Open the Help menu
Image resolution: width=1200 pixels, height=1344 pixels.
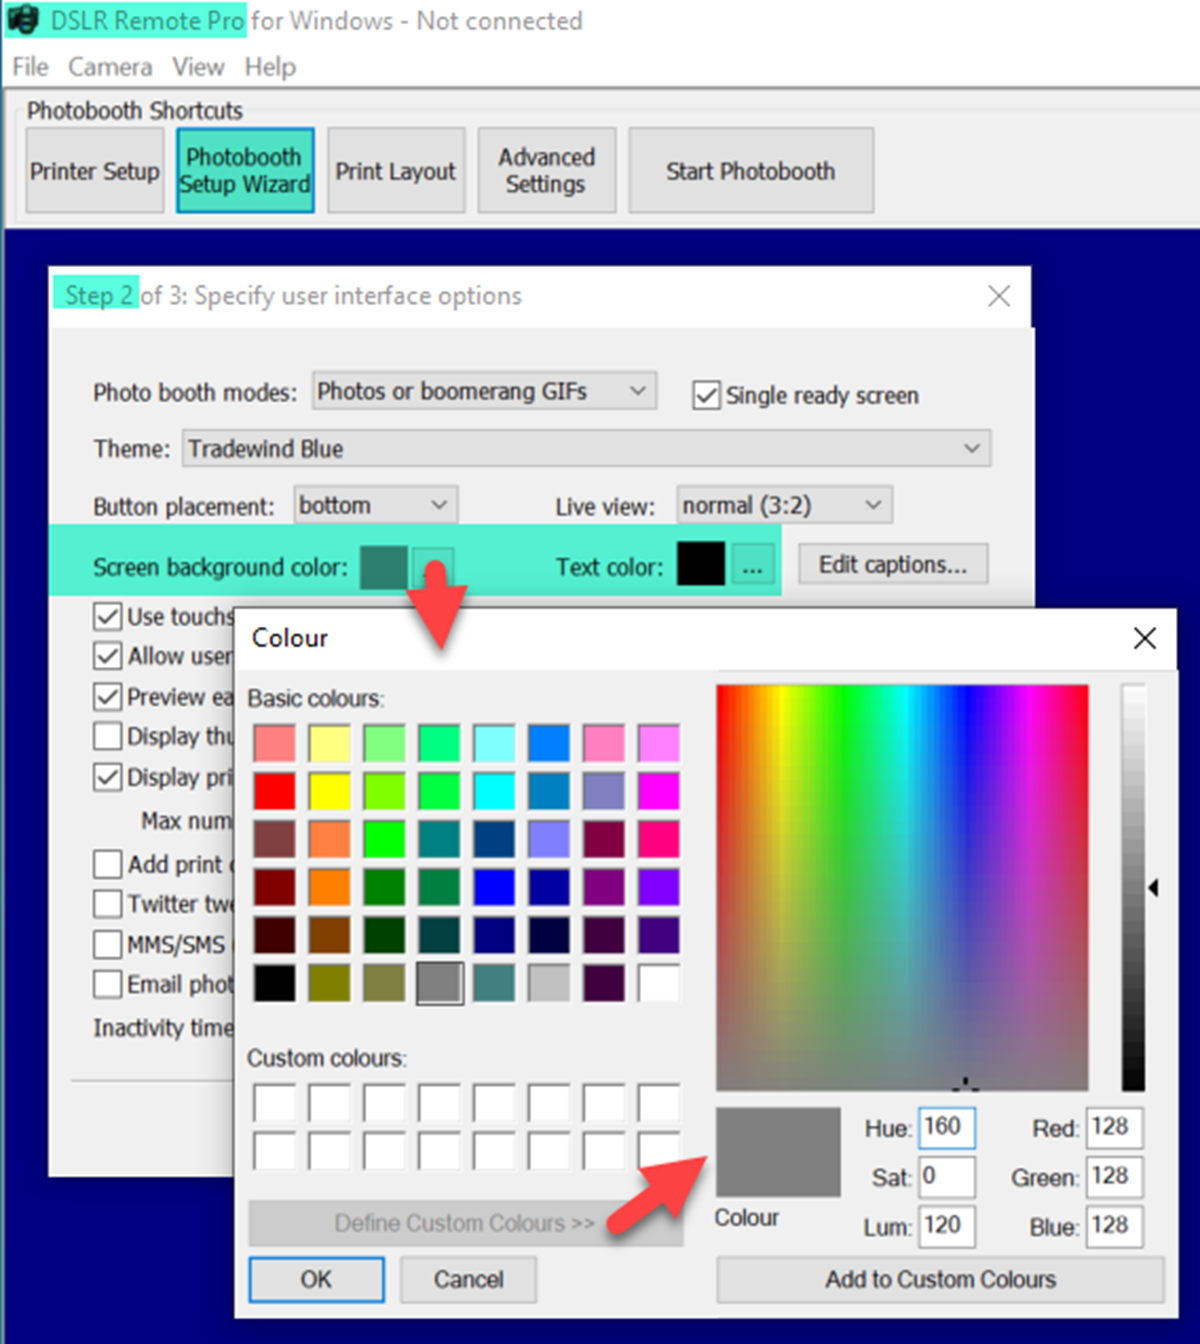(x=270, y=67)
